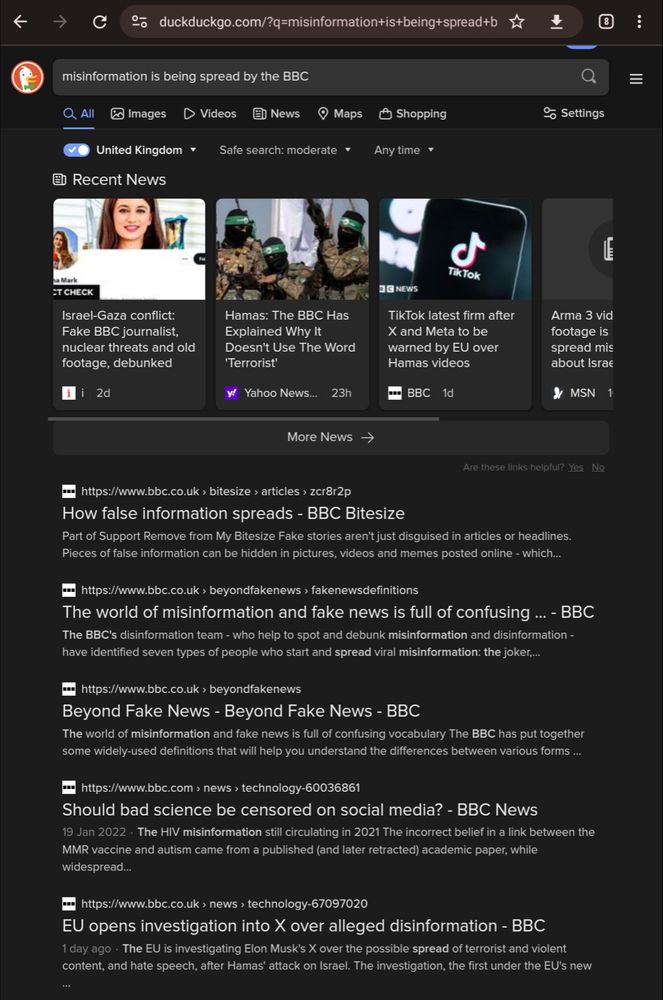Screen dimensions: 663x1000
Task: Reload the page with the refresh icon
Action: click(x=99, y=22)
